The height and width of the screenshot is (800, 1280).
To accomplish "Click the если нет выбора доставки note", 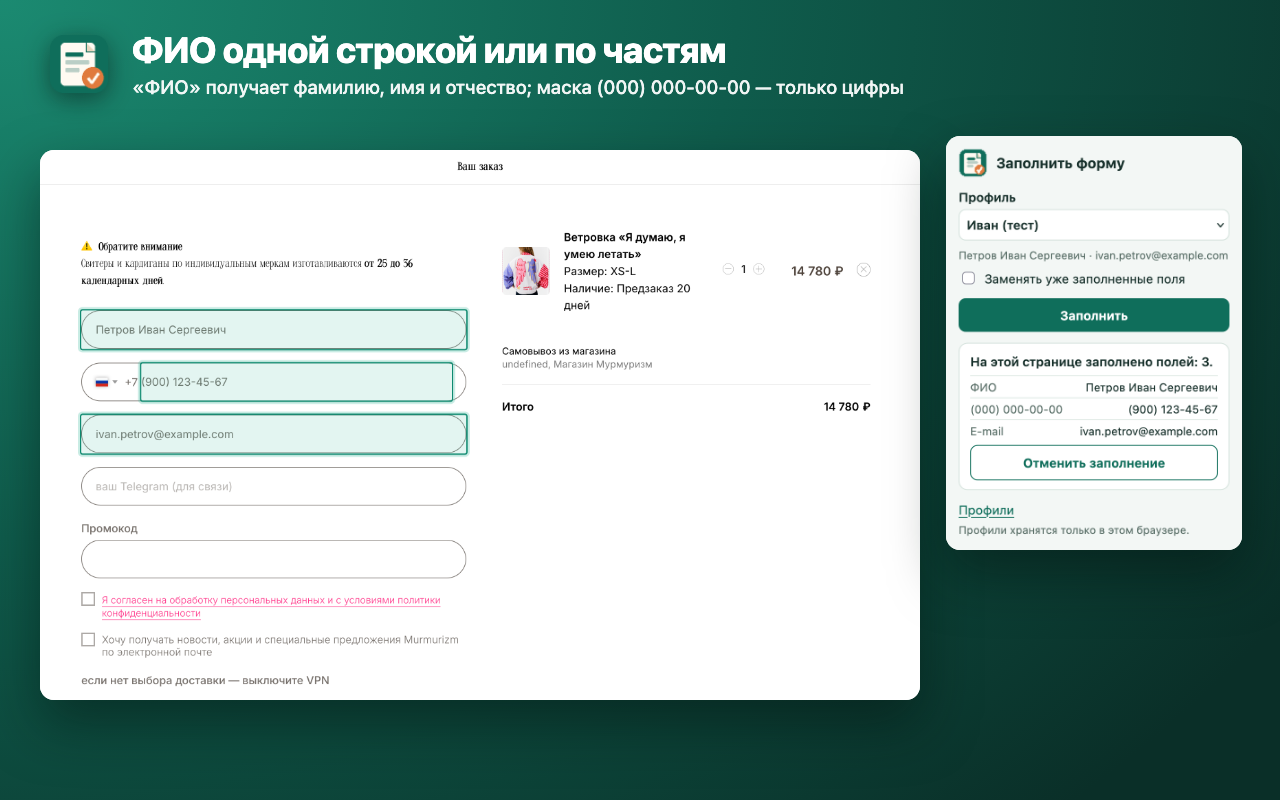I will [x=205, y=680].
